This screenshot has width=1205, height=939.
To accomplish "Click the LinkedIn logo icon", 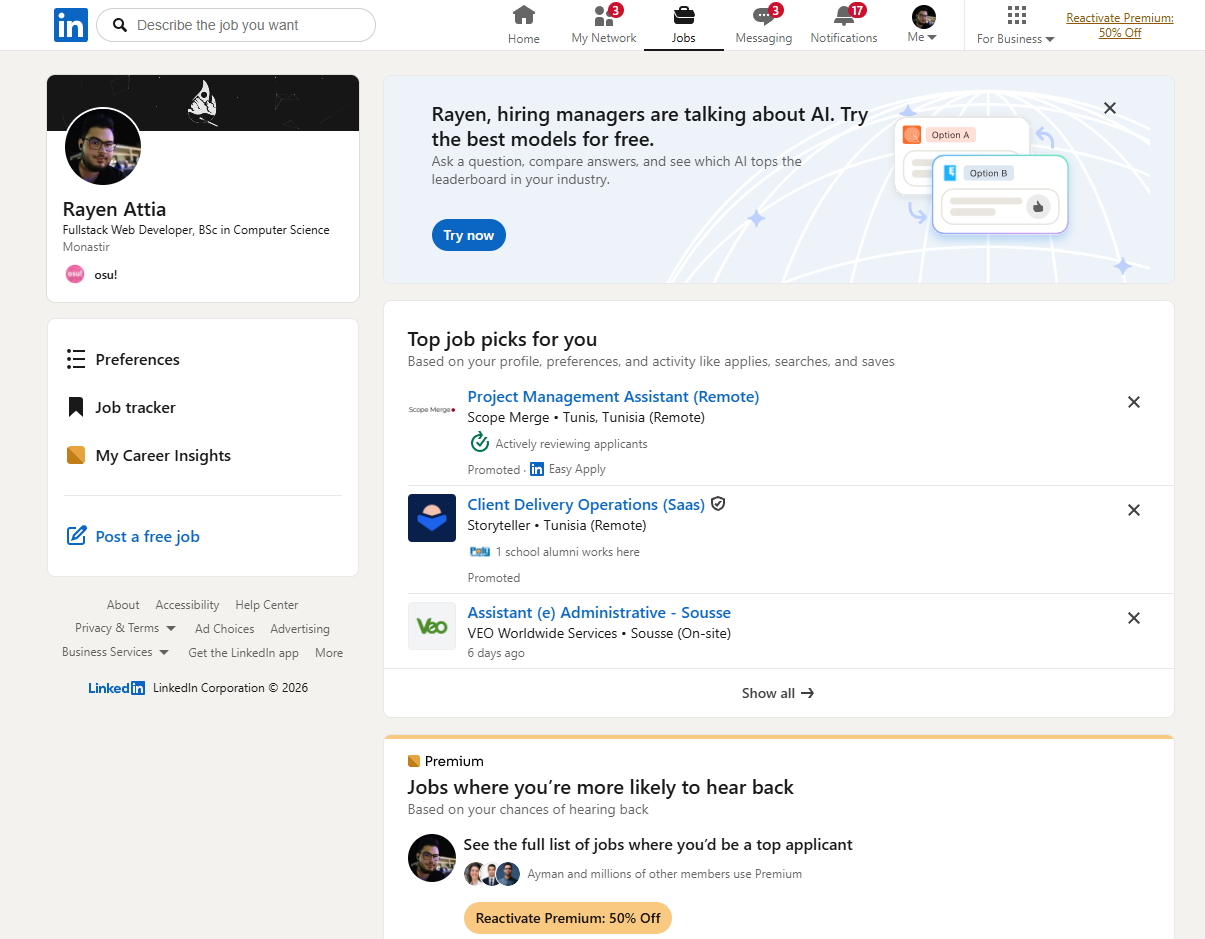I will (x=71, y=25).
